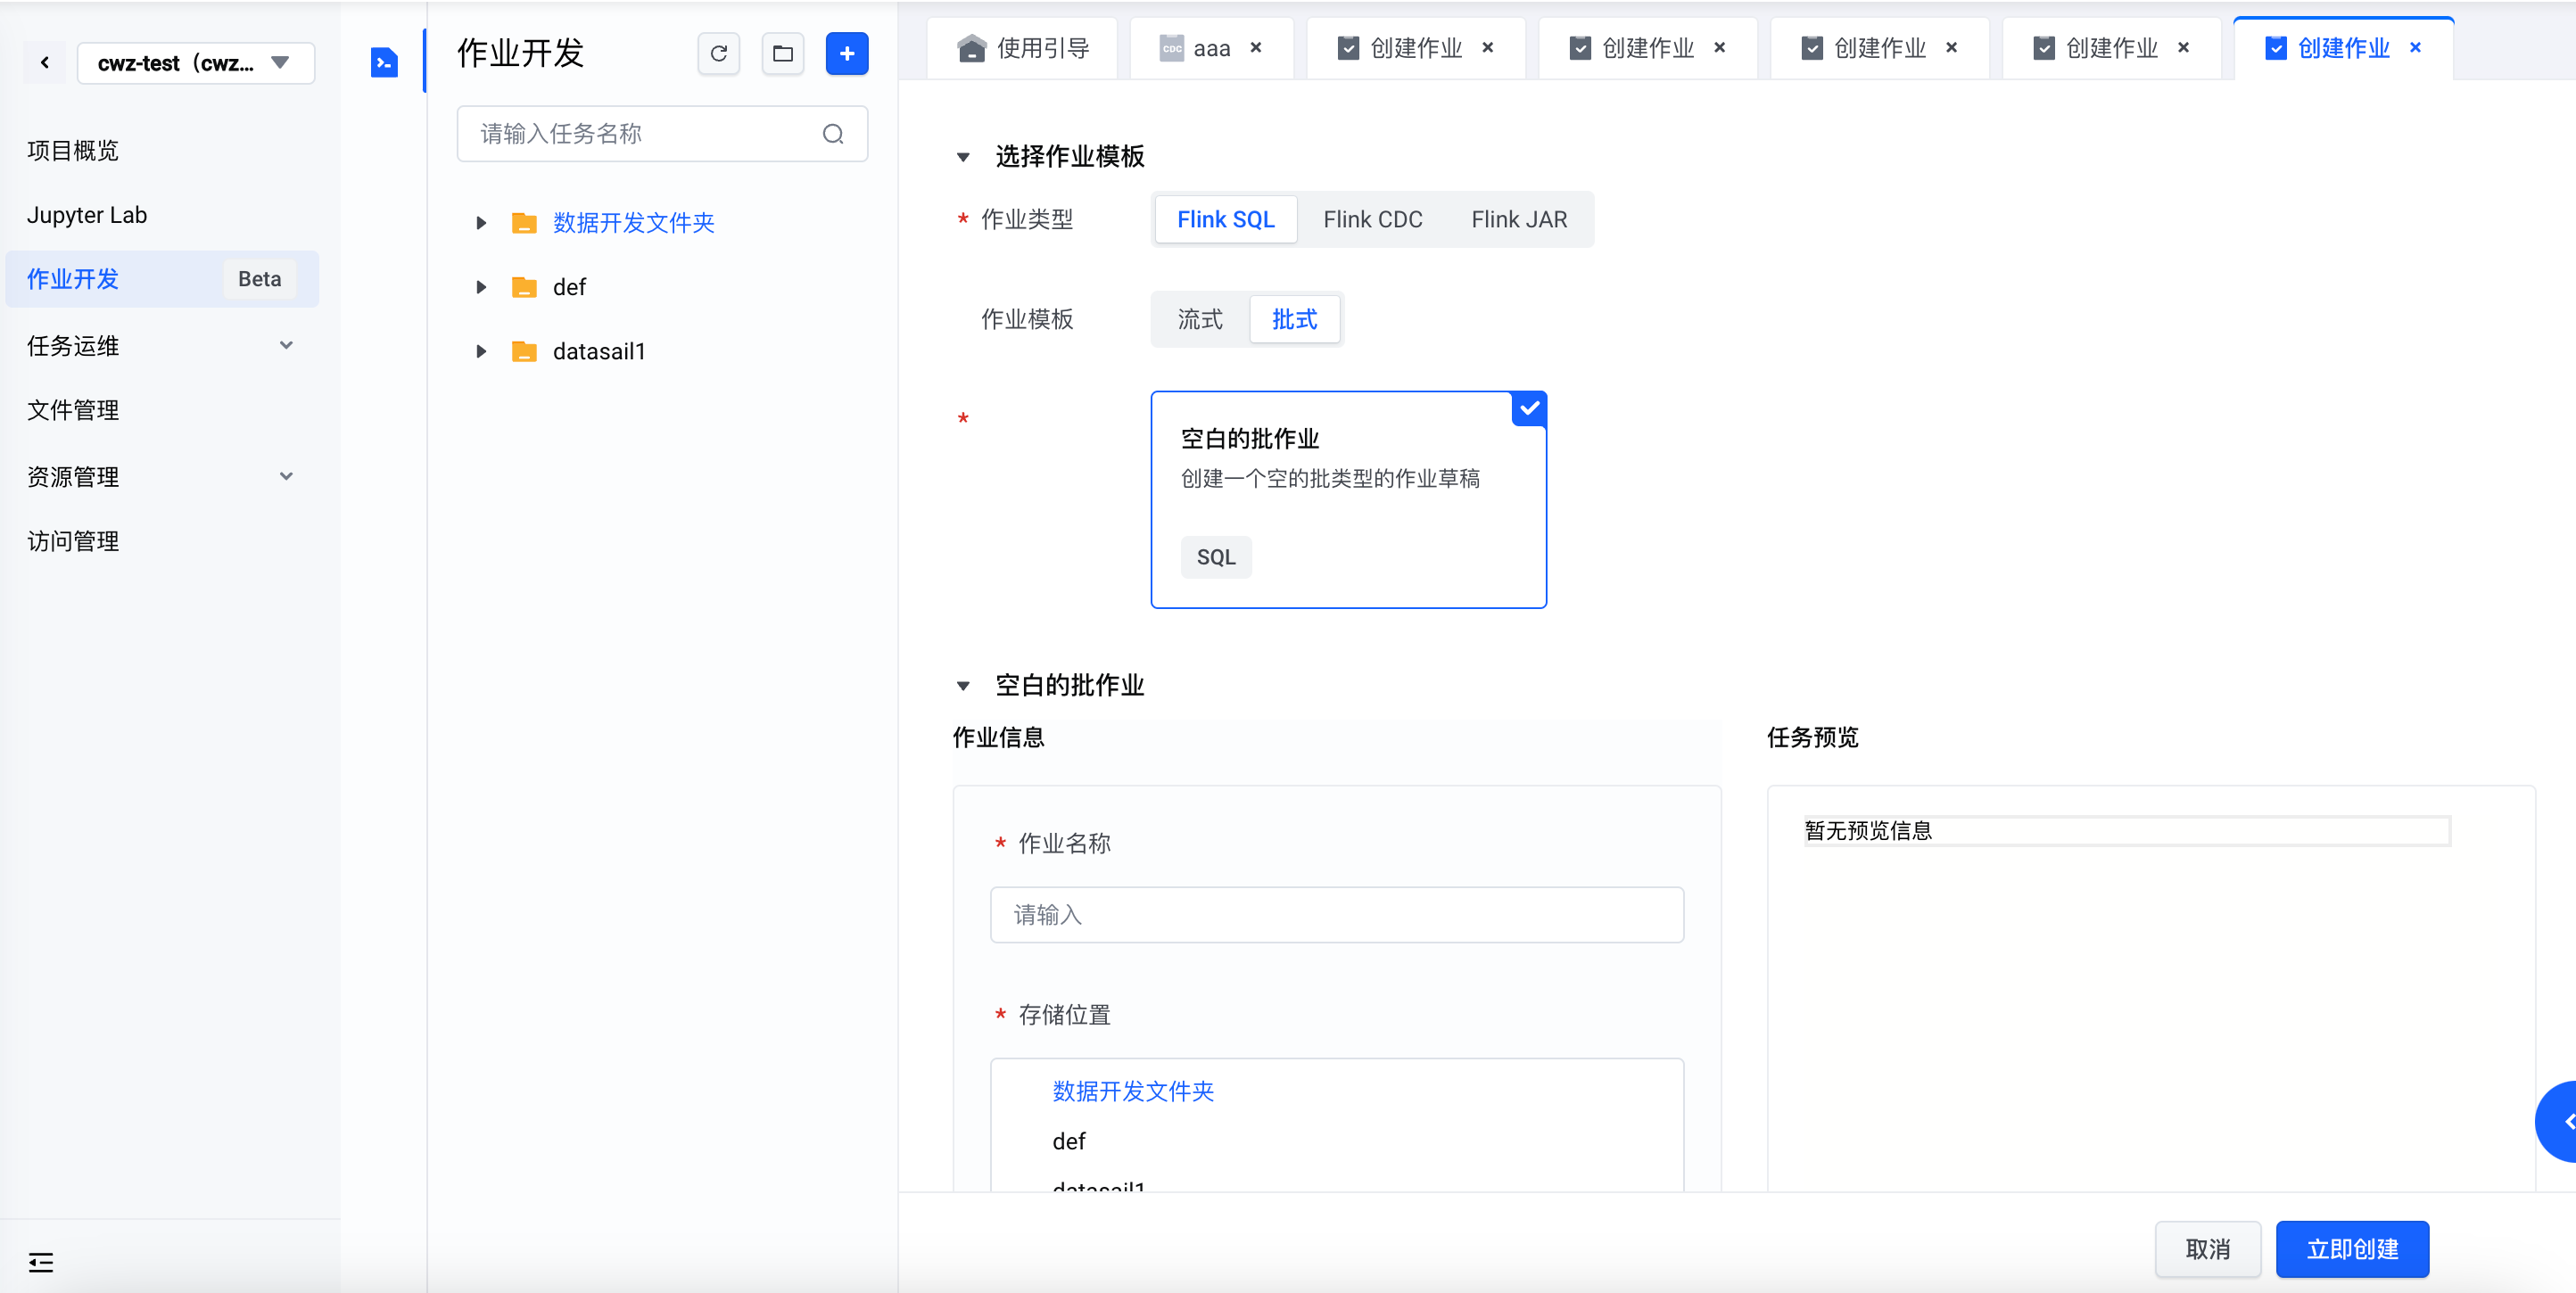This screenshot has width=2576, height=1293.
Task: Cancel job creation with 取消
Action: [x=2207, y=1249]
